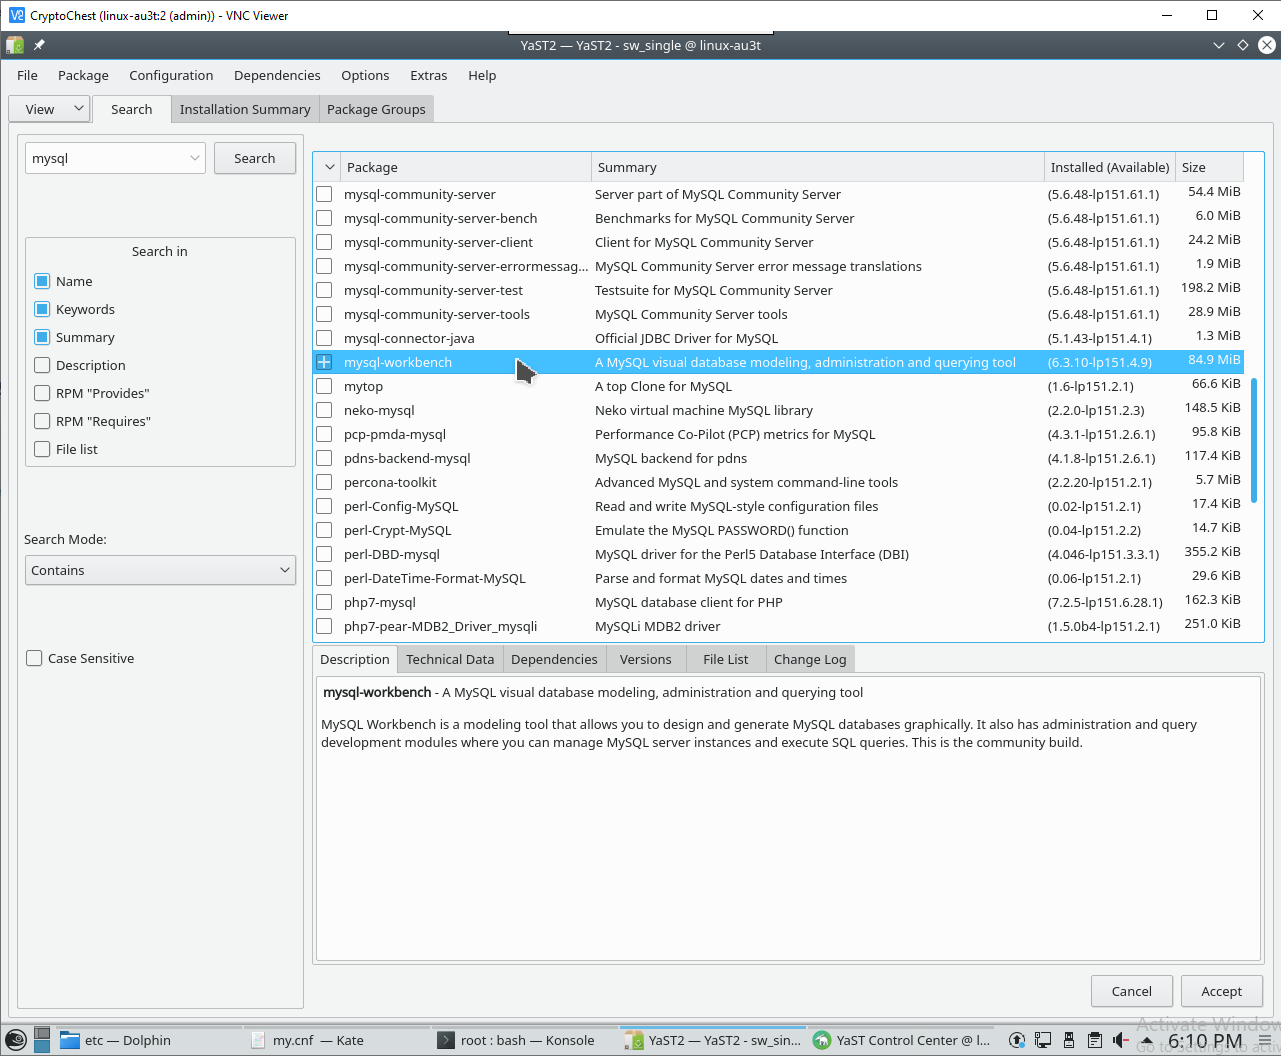Image resolution: width=1281 pixels, height=1056 pixels.
Task: Sort by the Package column header
Action: tap(465, 167)
